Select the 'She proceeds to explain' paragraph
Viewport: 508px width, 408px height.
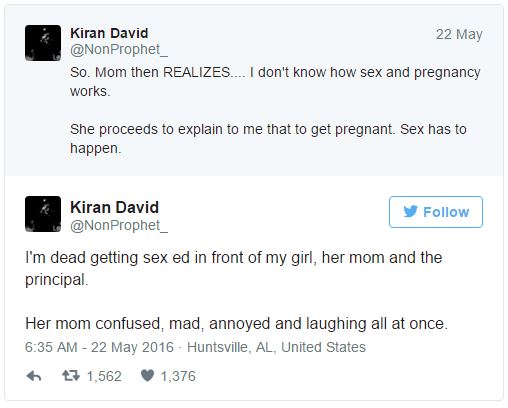268,139
